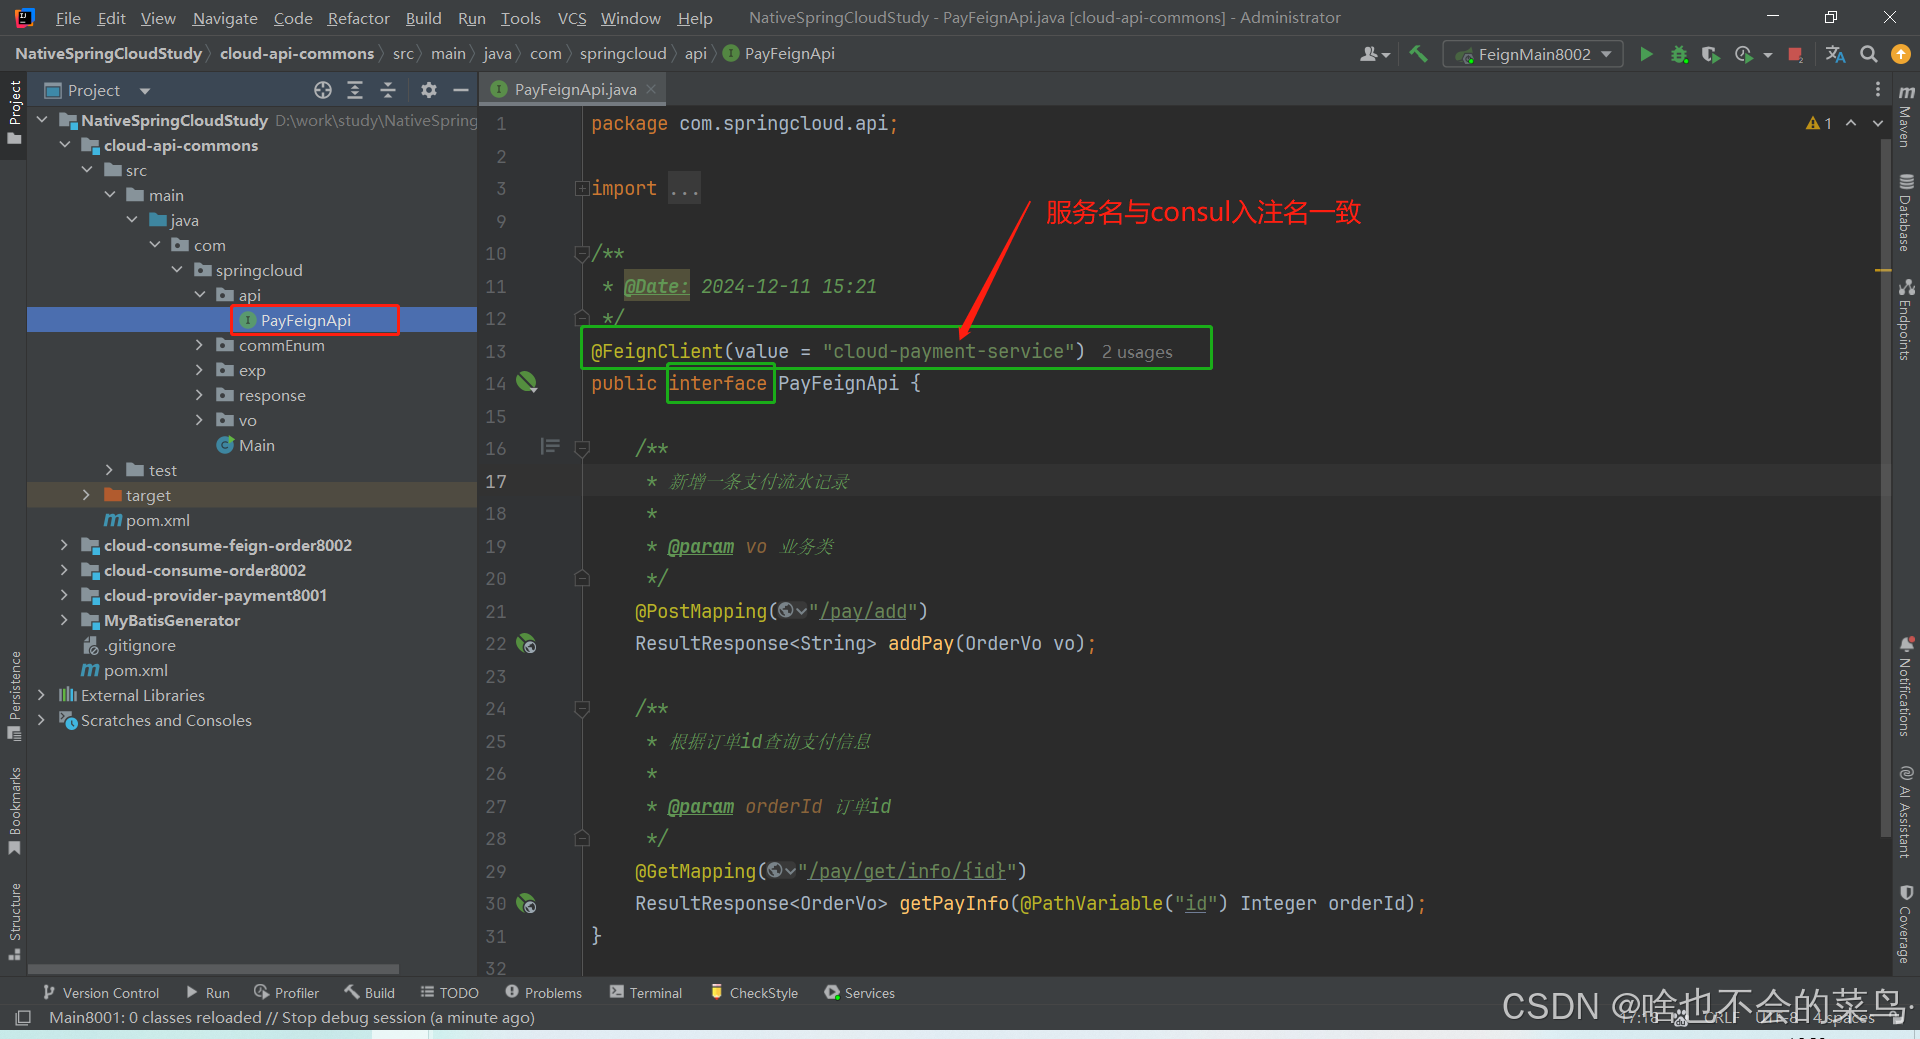
Task: Start debugging with the Debug icon
Action: coord(1678,54)
